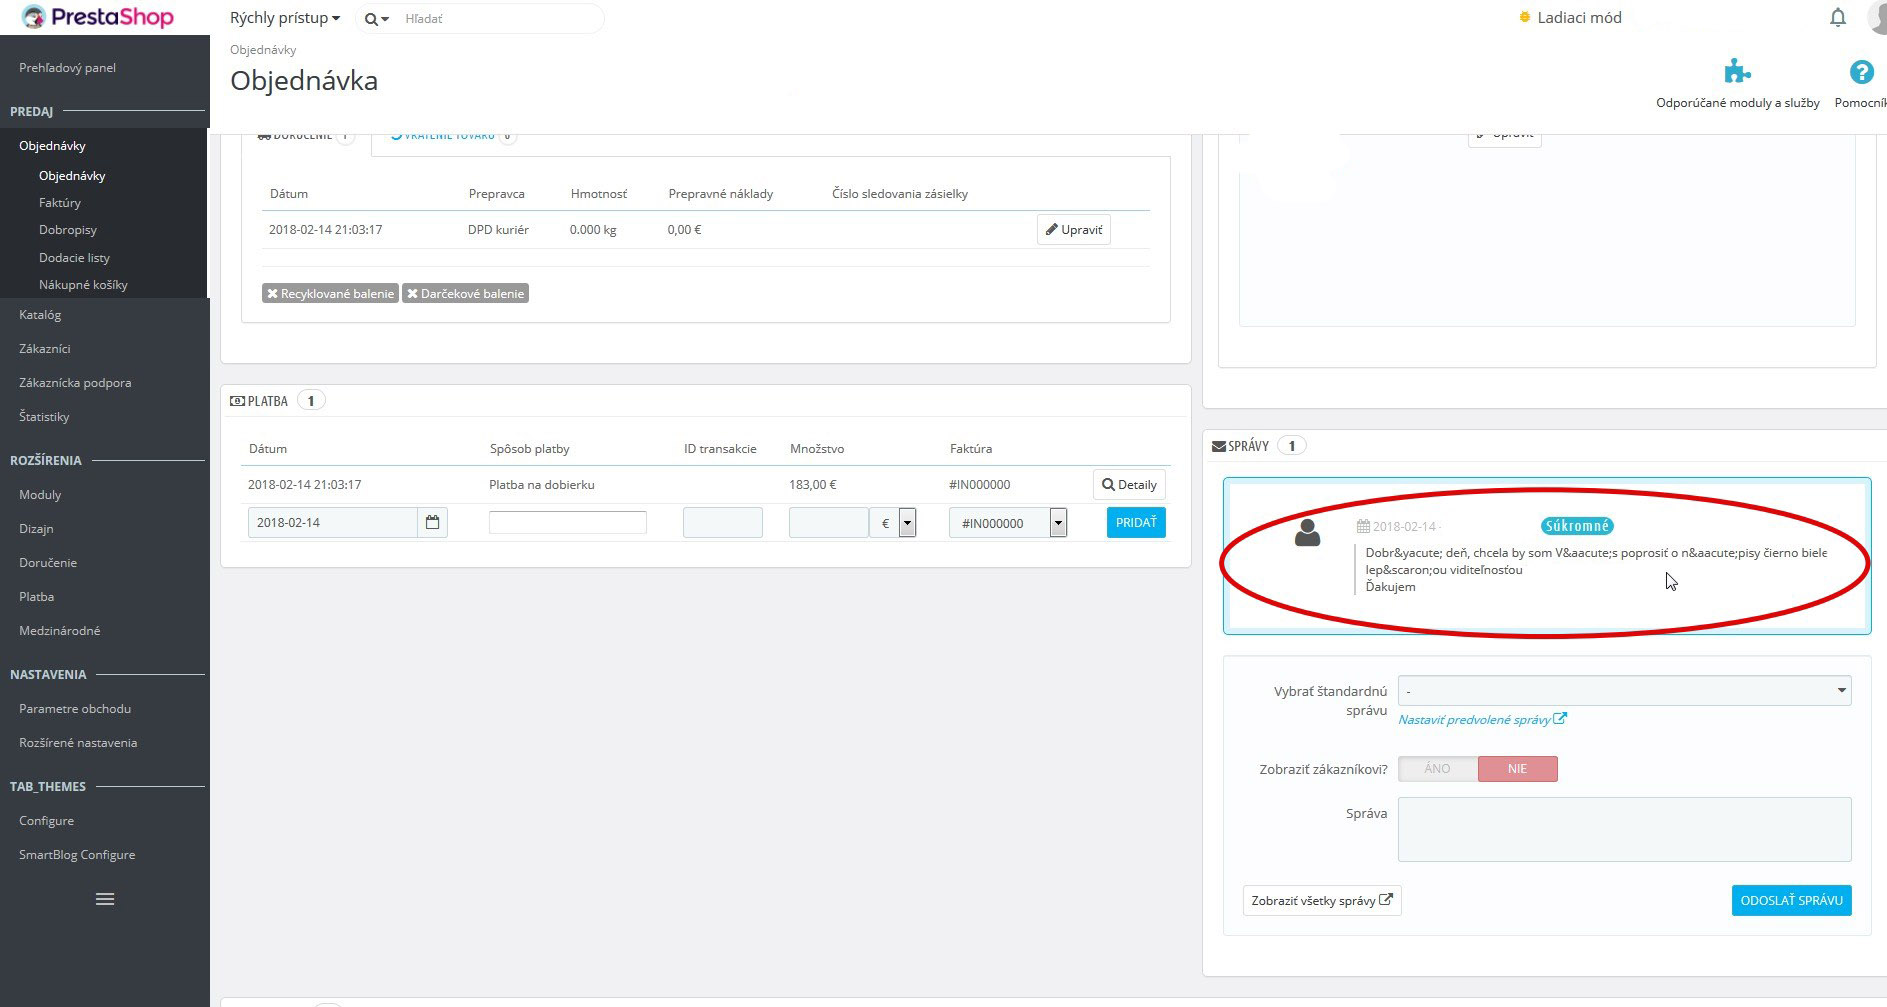Open Štatistiky in sidebar
1887x1007 pixels.
44,417
